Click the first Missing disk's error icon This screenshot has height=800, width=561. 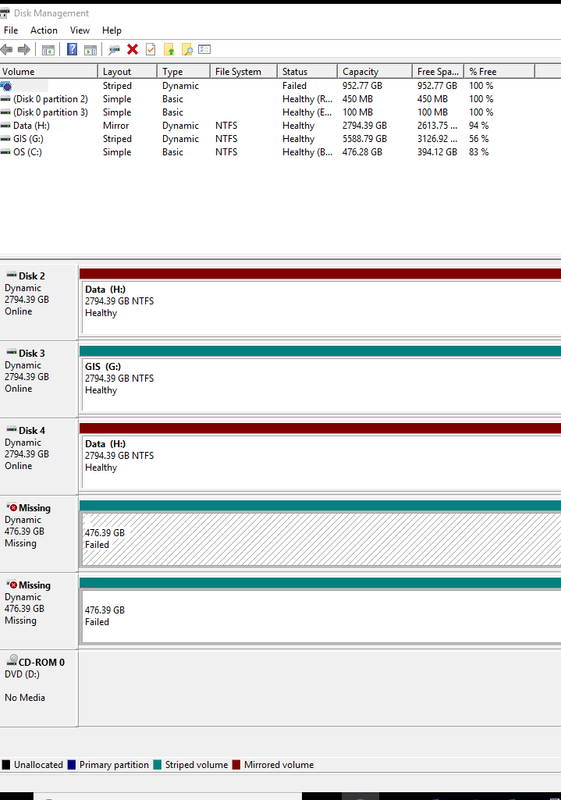pyautogui.click(x=13, y=508)
